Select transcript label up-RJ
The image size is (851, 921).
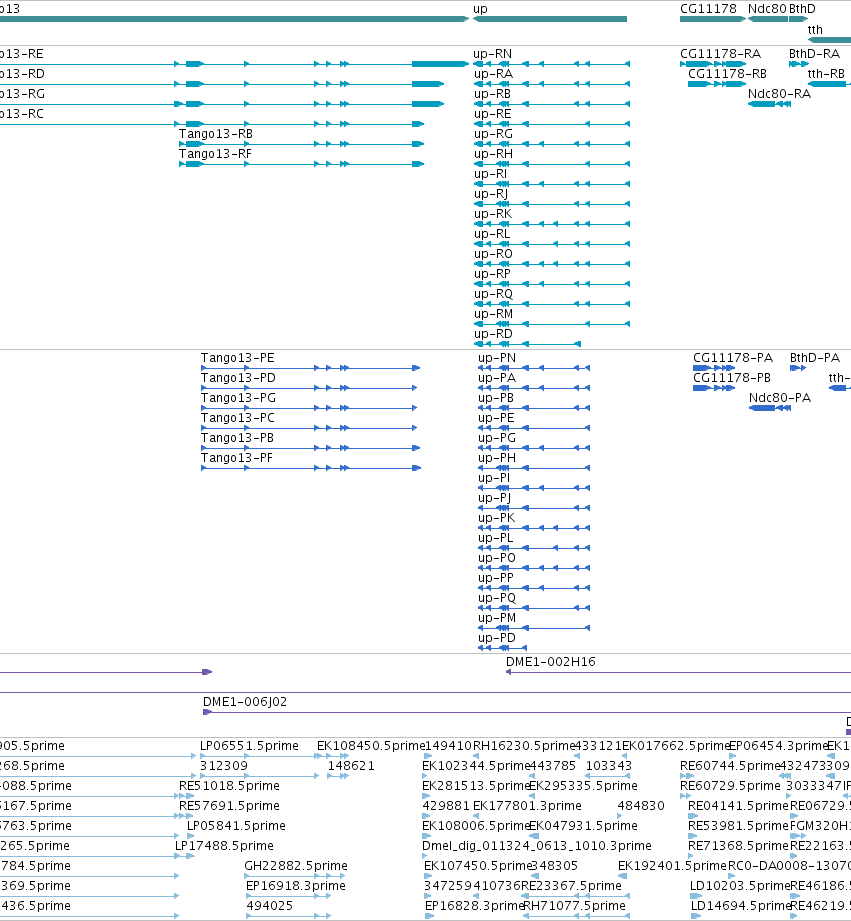(x=491, y=194)
